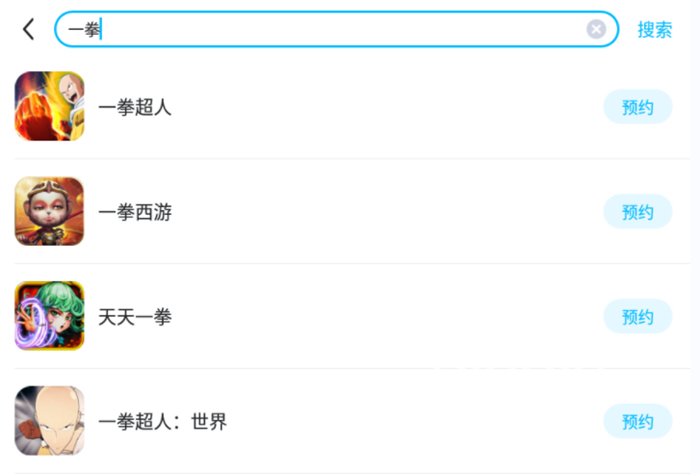Pre-register 天天一拳 via 预约

[638, 317]
